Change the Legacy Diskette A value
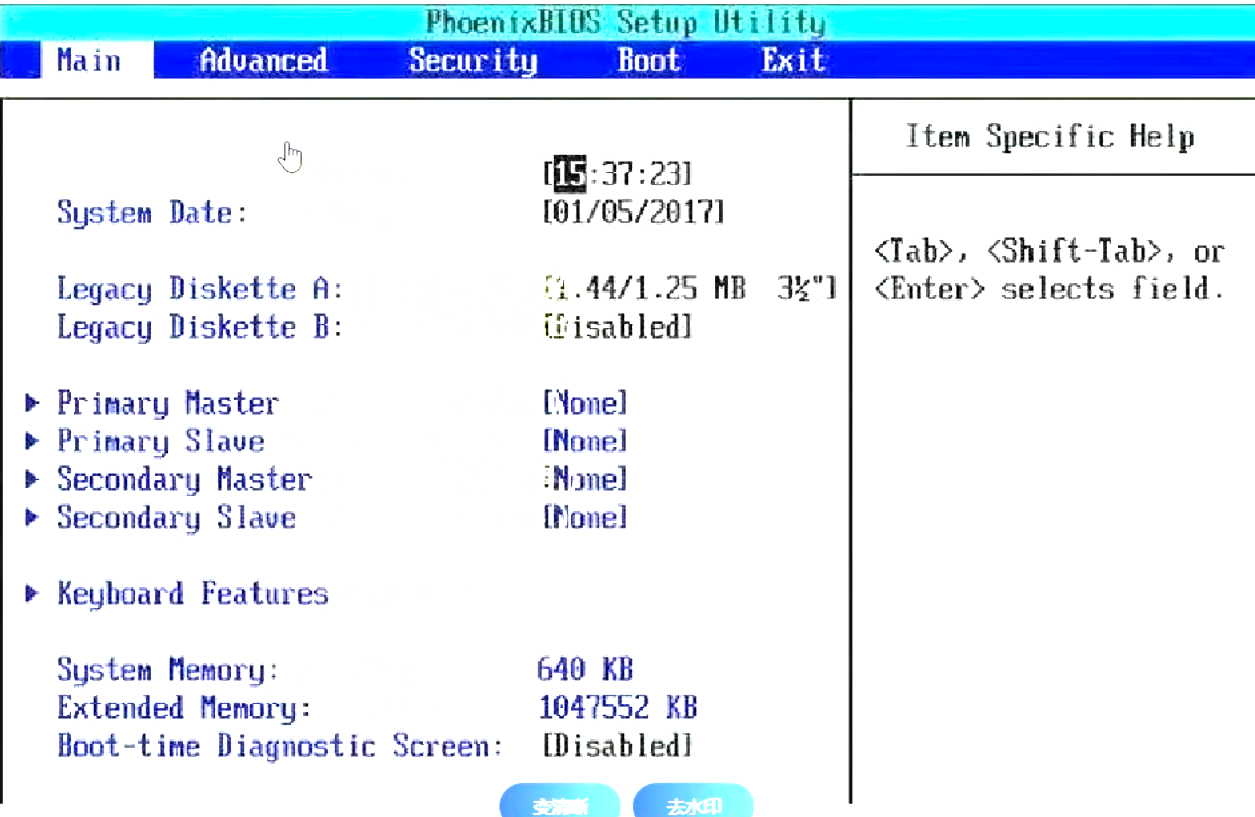Screen dimensions: 1255x817 coord(689,289)
